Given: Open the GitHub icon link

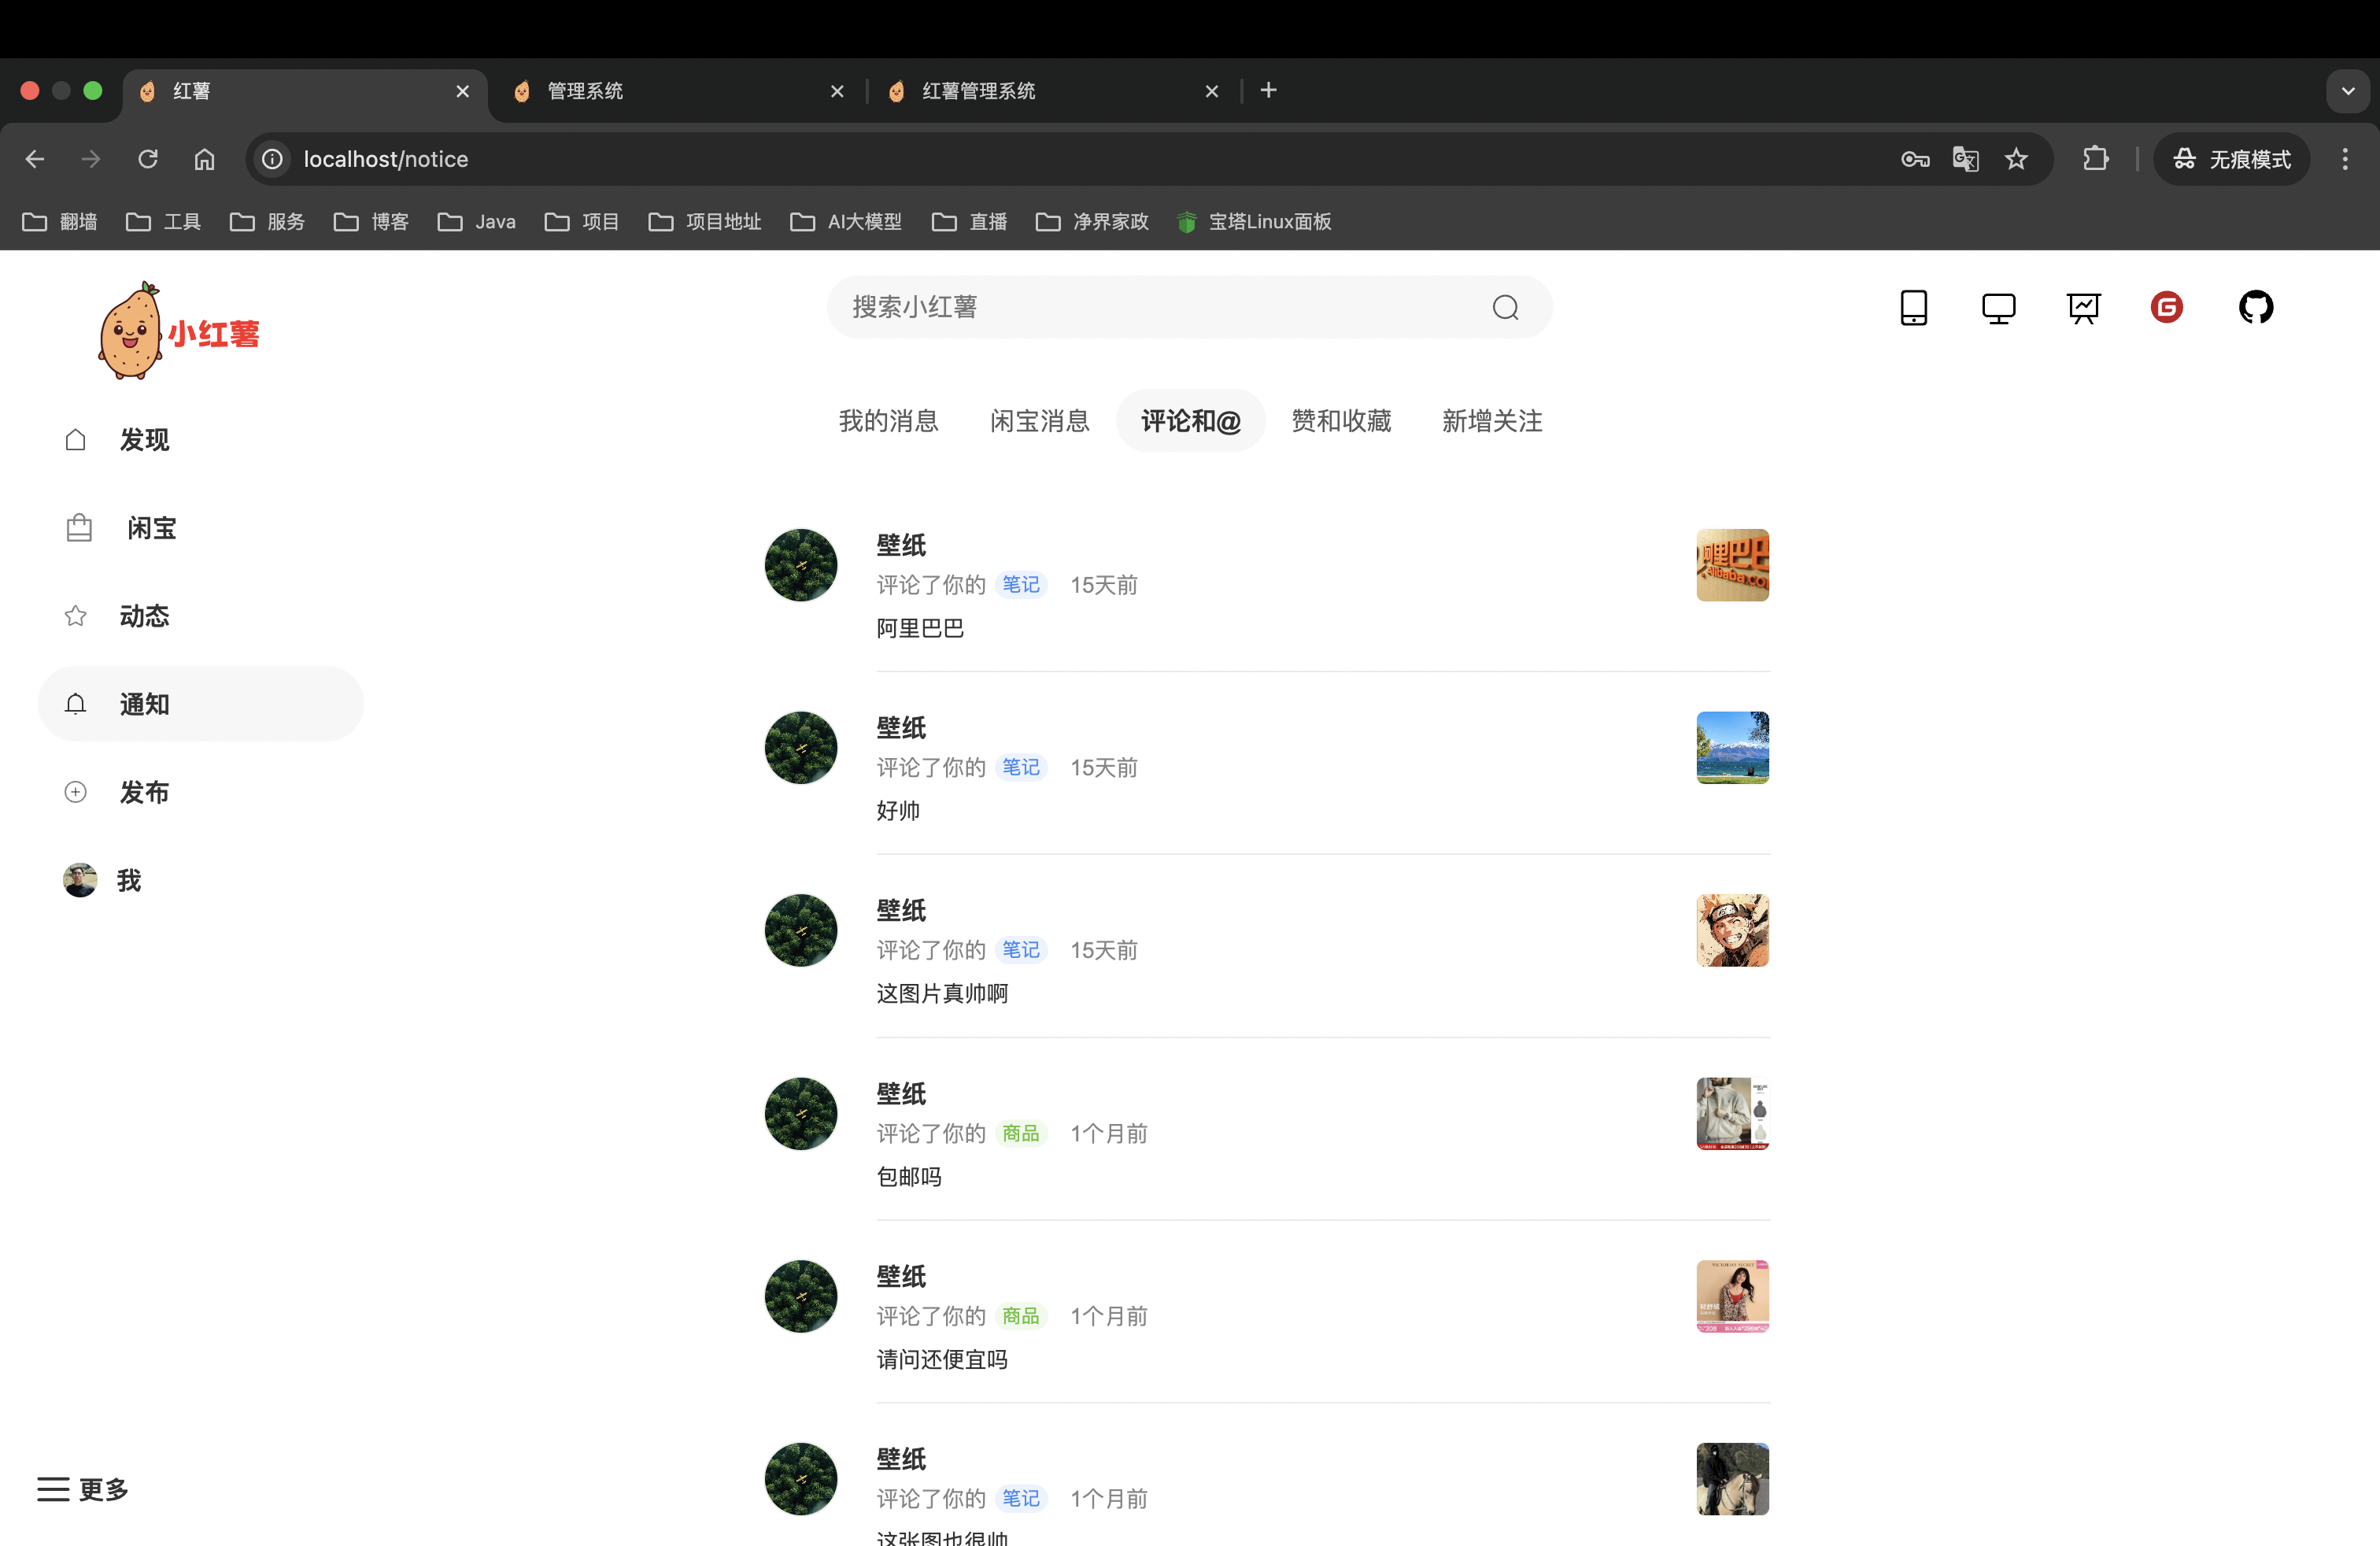Looking at the screenshot, I should 2255,307.
